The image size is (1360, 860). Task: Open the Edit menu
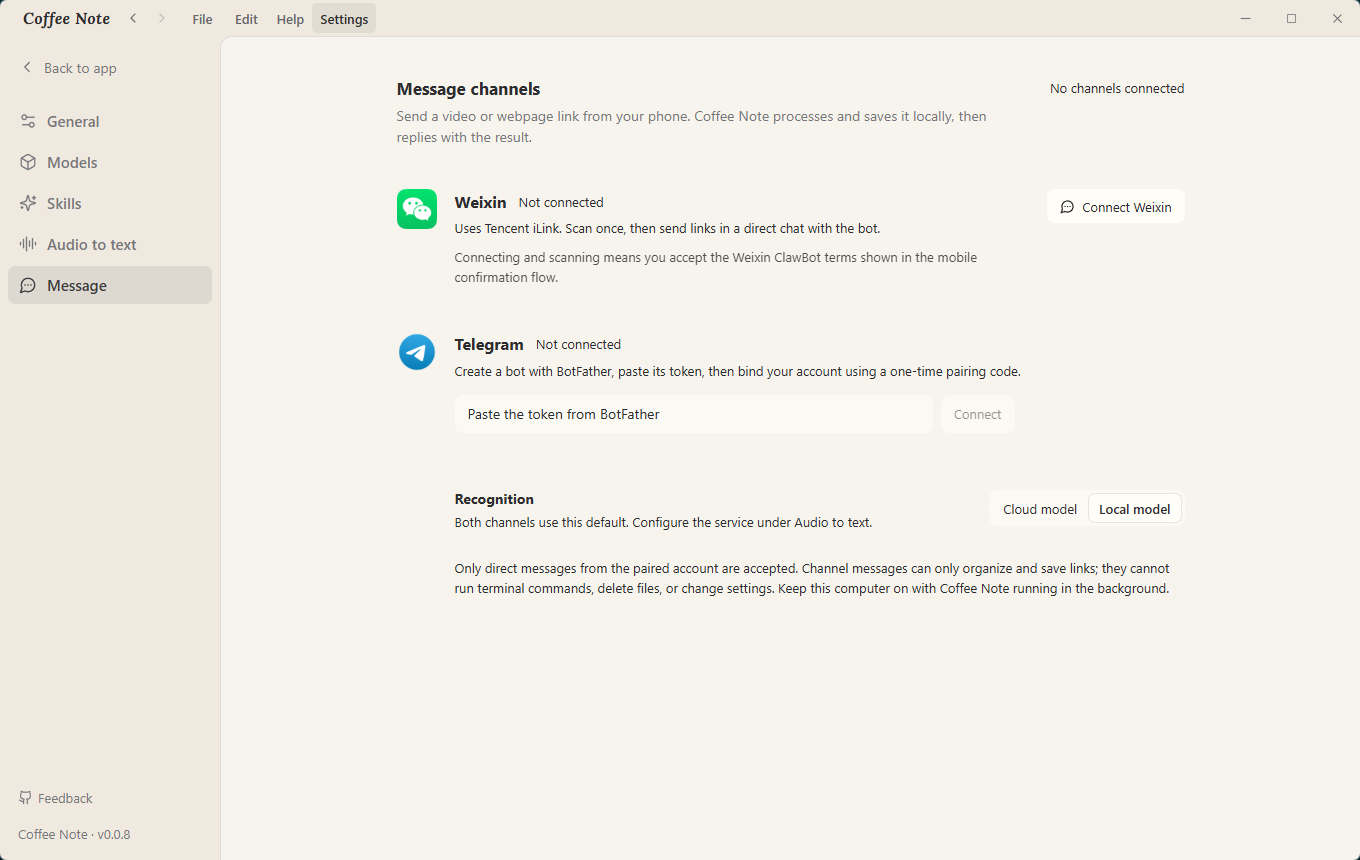pyautogui.click(x=246, y=19)
